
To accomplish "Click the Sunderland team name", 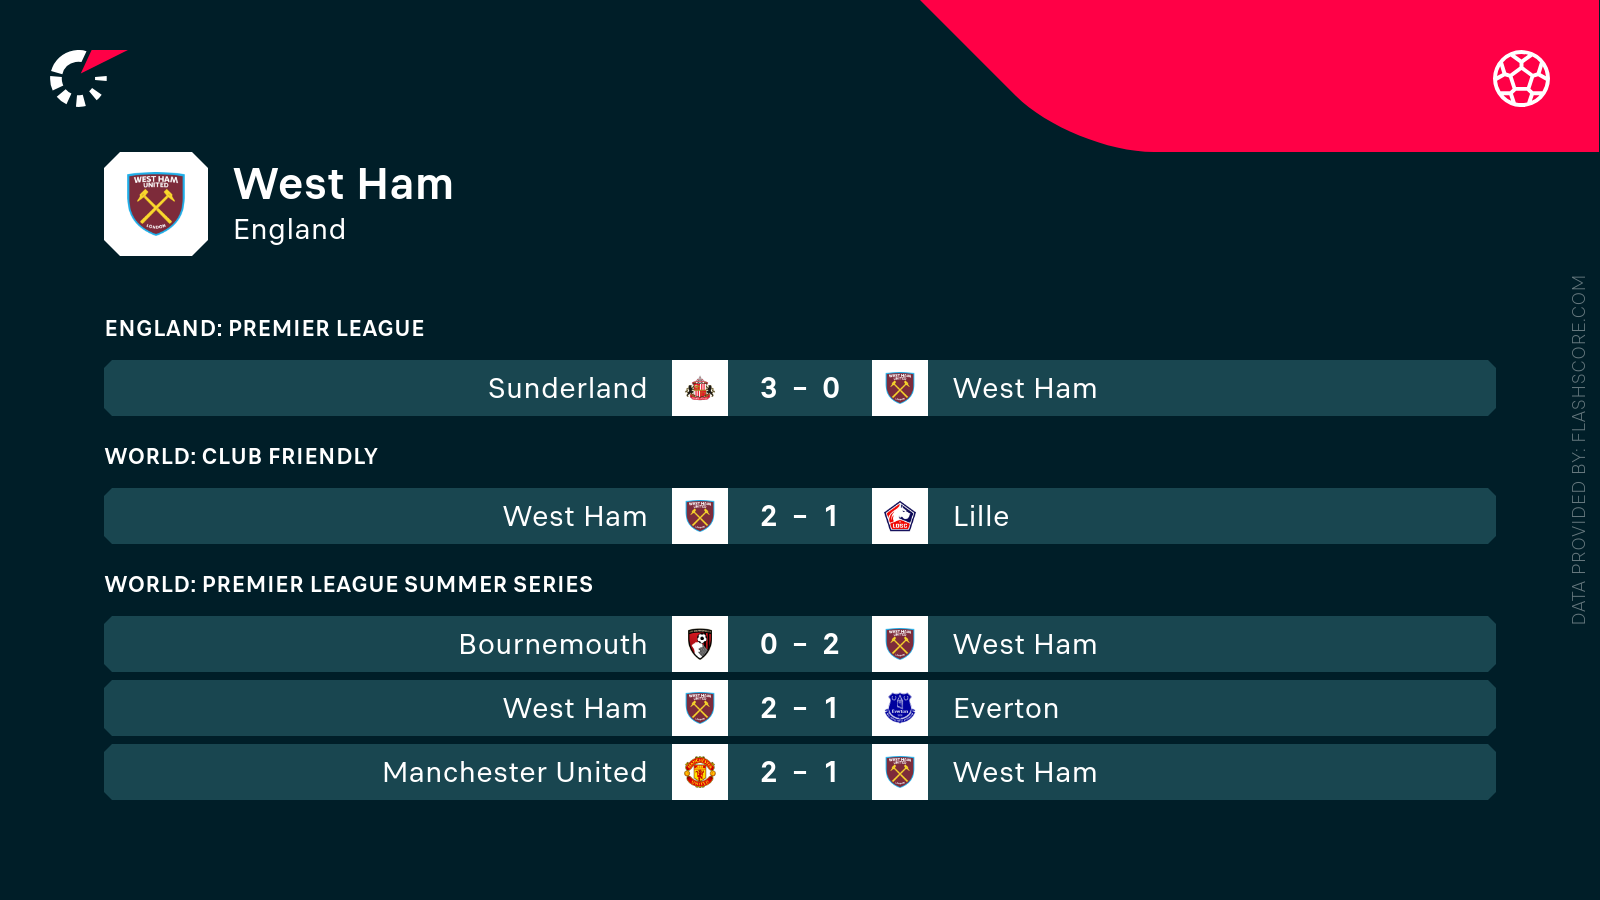I will coord(567,388).
